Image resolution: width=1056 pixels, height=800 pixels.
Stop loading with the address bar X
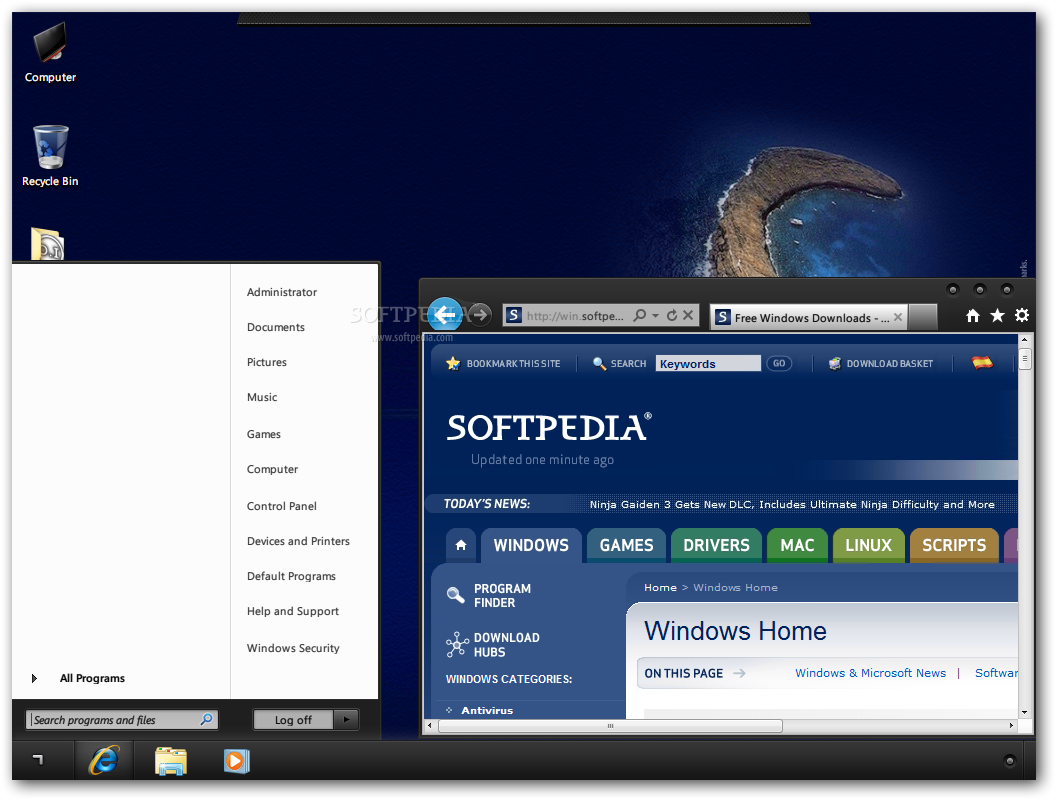(x=688, y=315)
